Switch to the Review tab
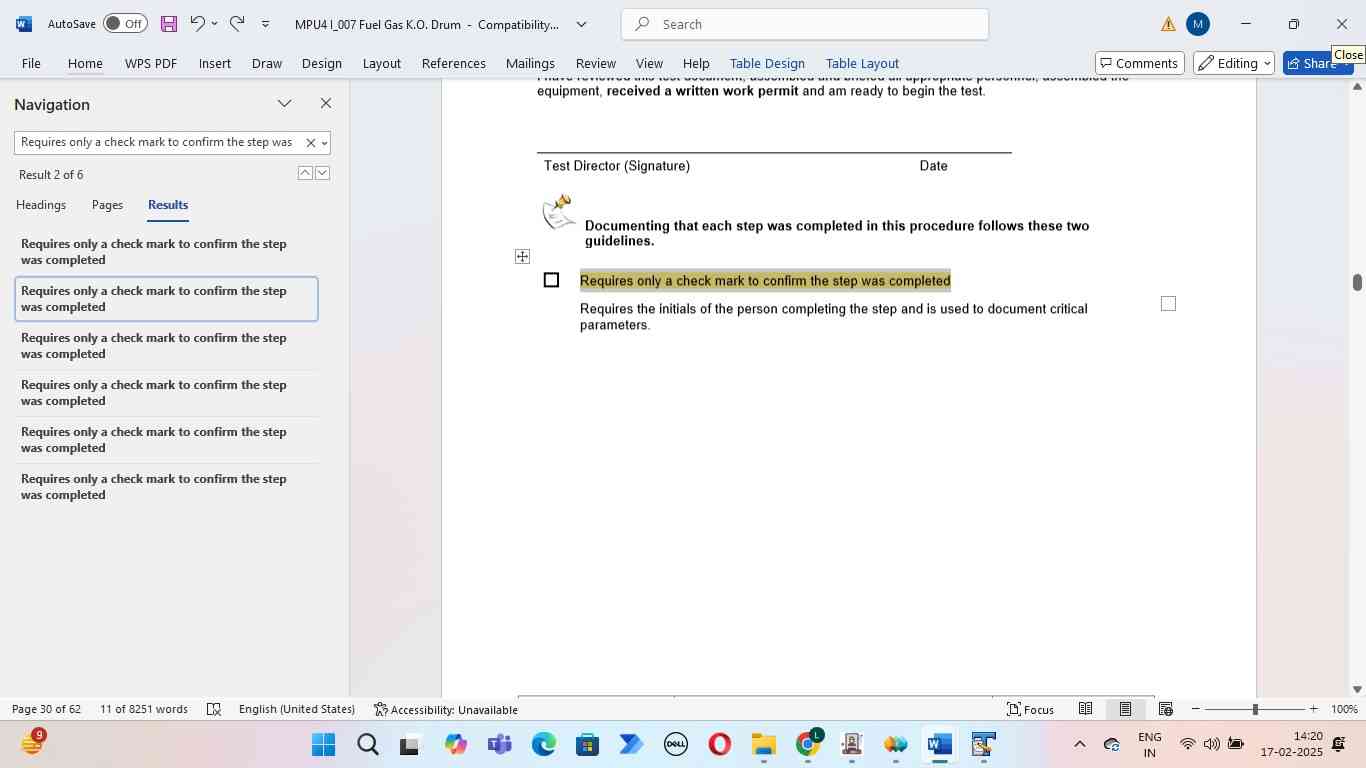Image resolution: width=1366 pixels, height=768 pixels. 596,63
